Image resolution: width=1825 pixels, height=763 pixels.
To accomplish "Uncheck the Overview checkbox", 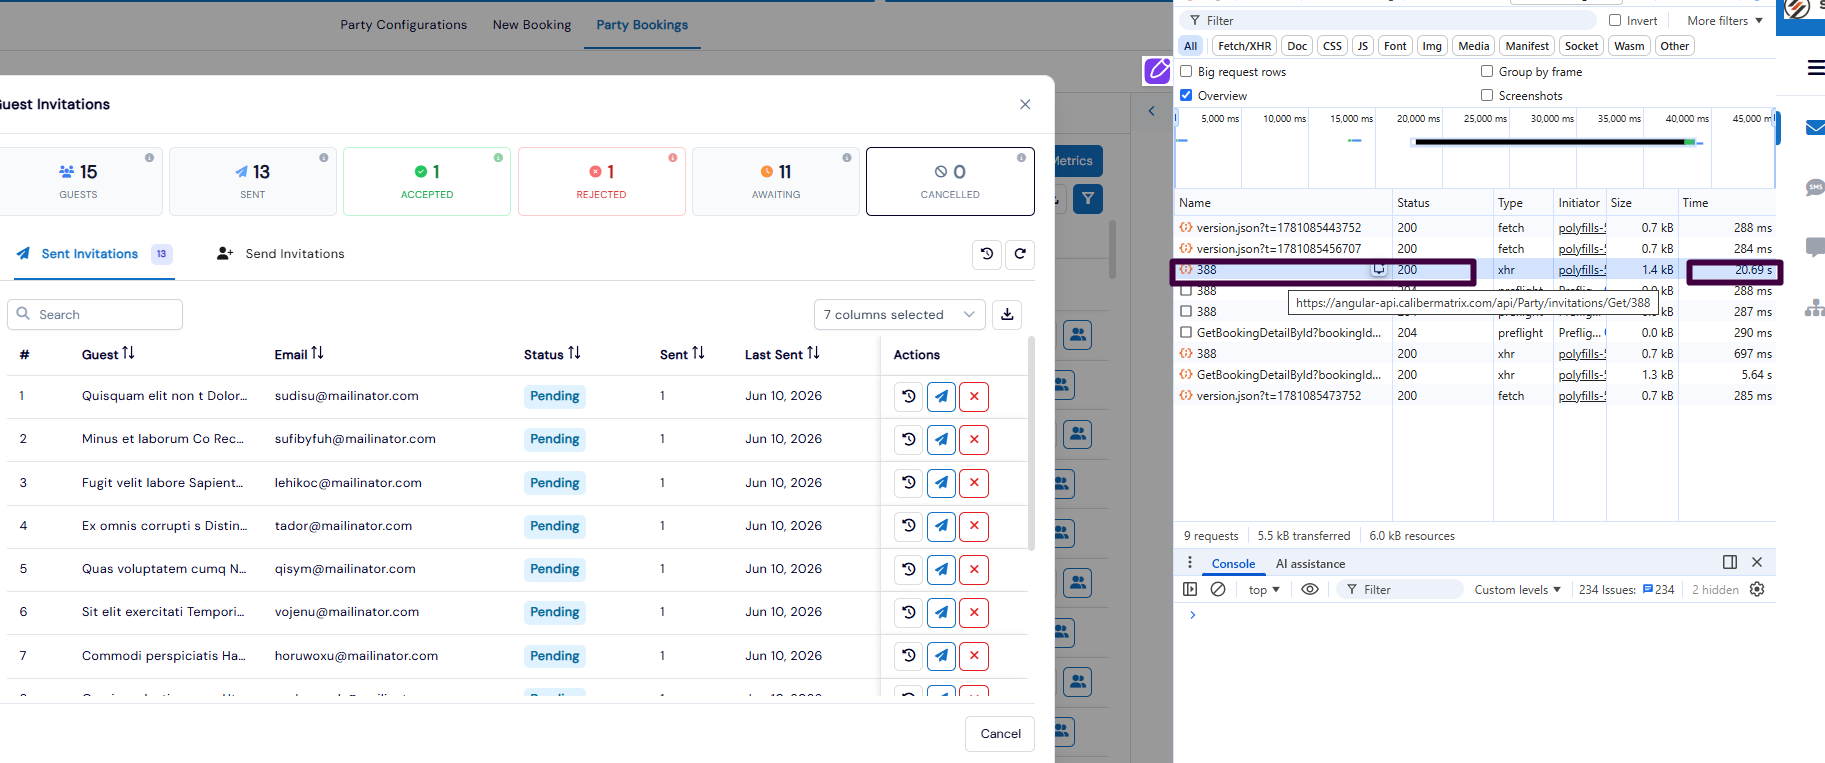I will tap(1186, 95).
